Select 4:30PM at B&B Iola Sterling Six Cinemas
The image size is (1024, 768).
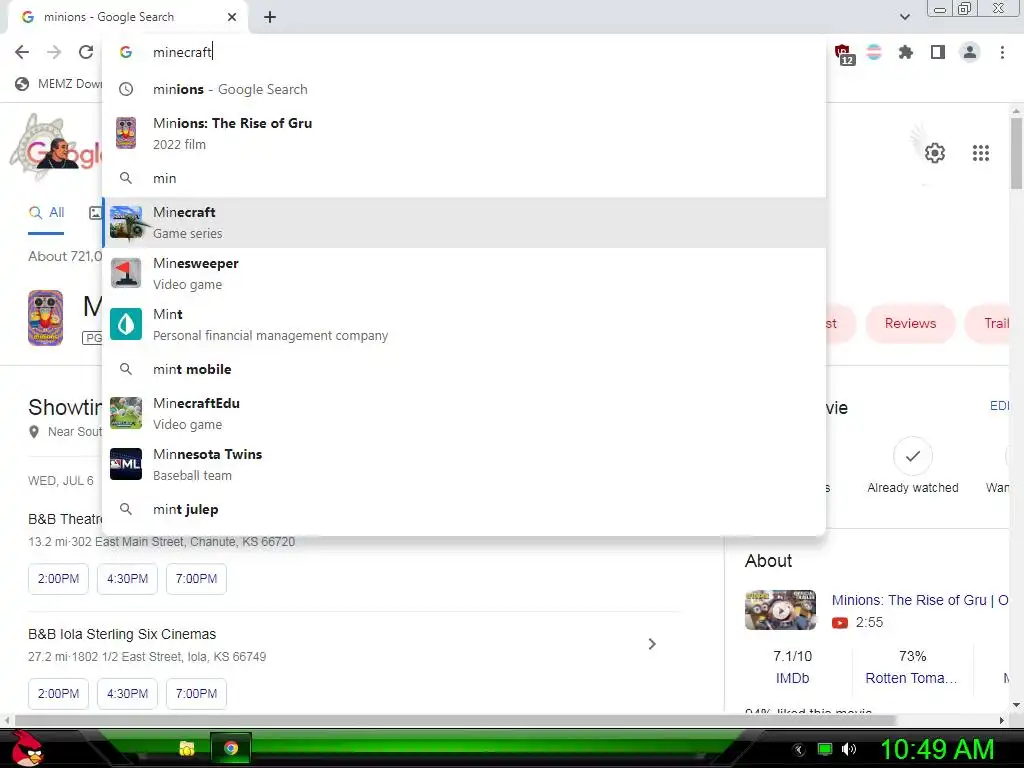point(127,694)
